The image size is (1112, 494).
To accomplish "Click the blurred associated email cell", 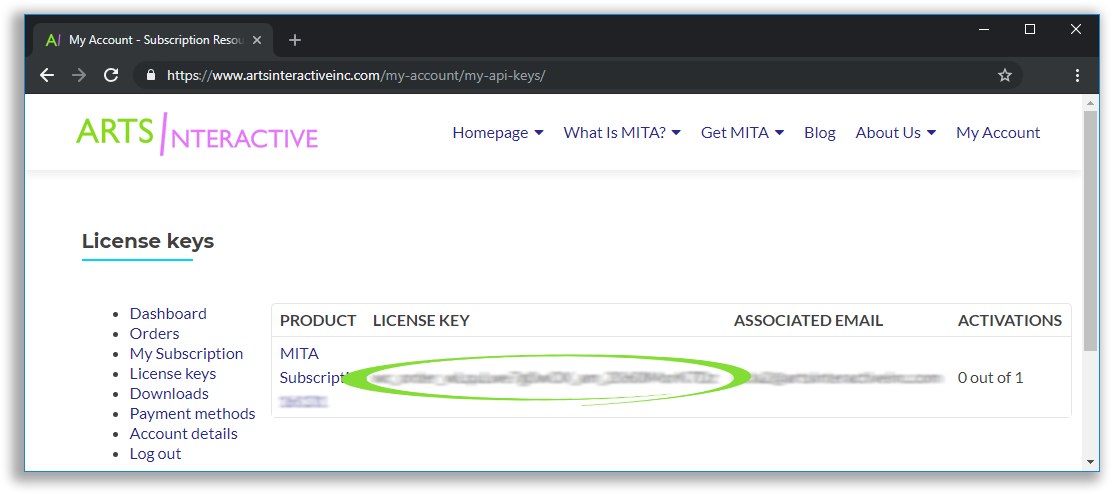I will coord(846,378).
